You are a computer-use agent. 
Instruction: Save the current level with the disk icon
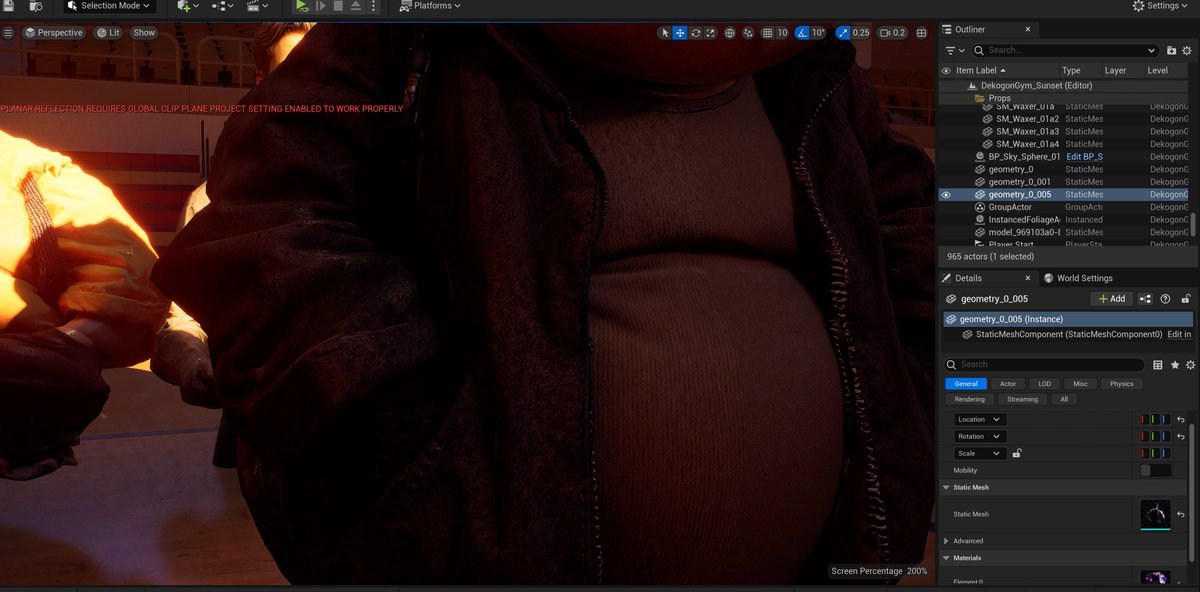coord(8,6)
